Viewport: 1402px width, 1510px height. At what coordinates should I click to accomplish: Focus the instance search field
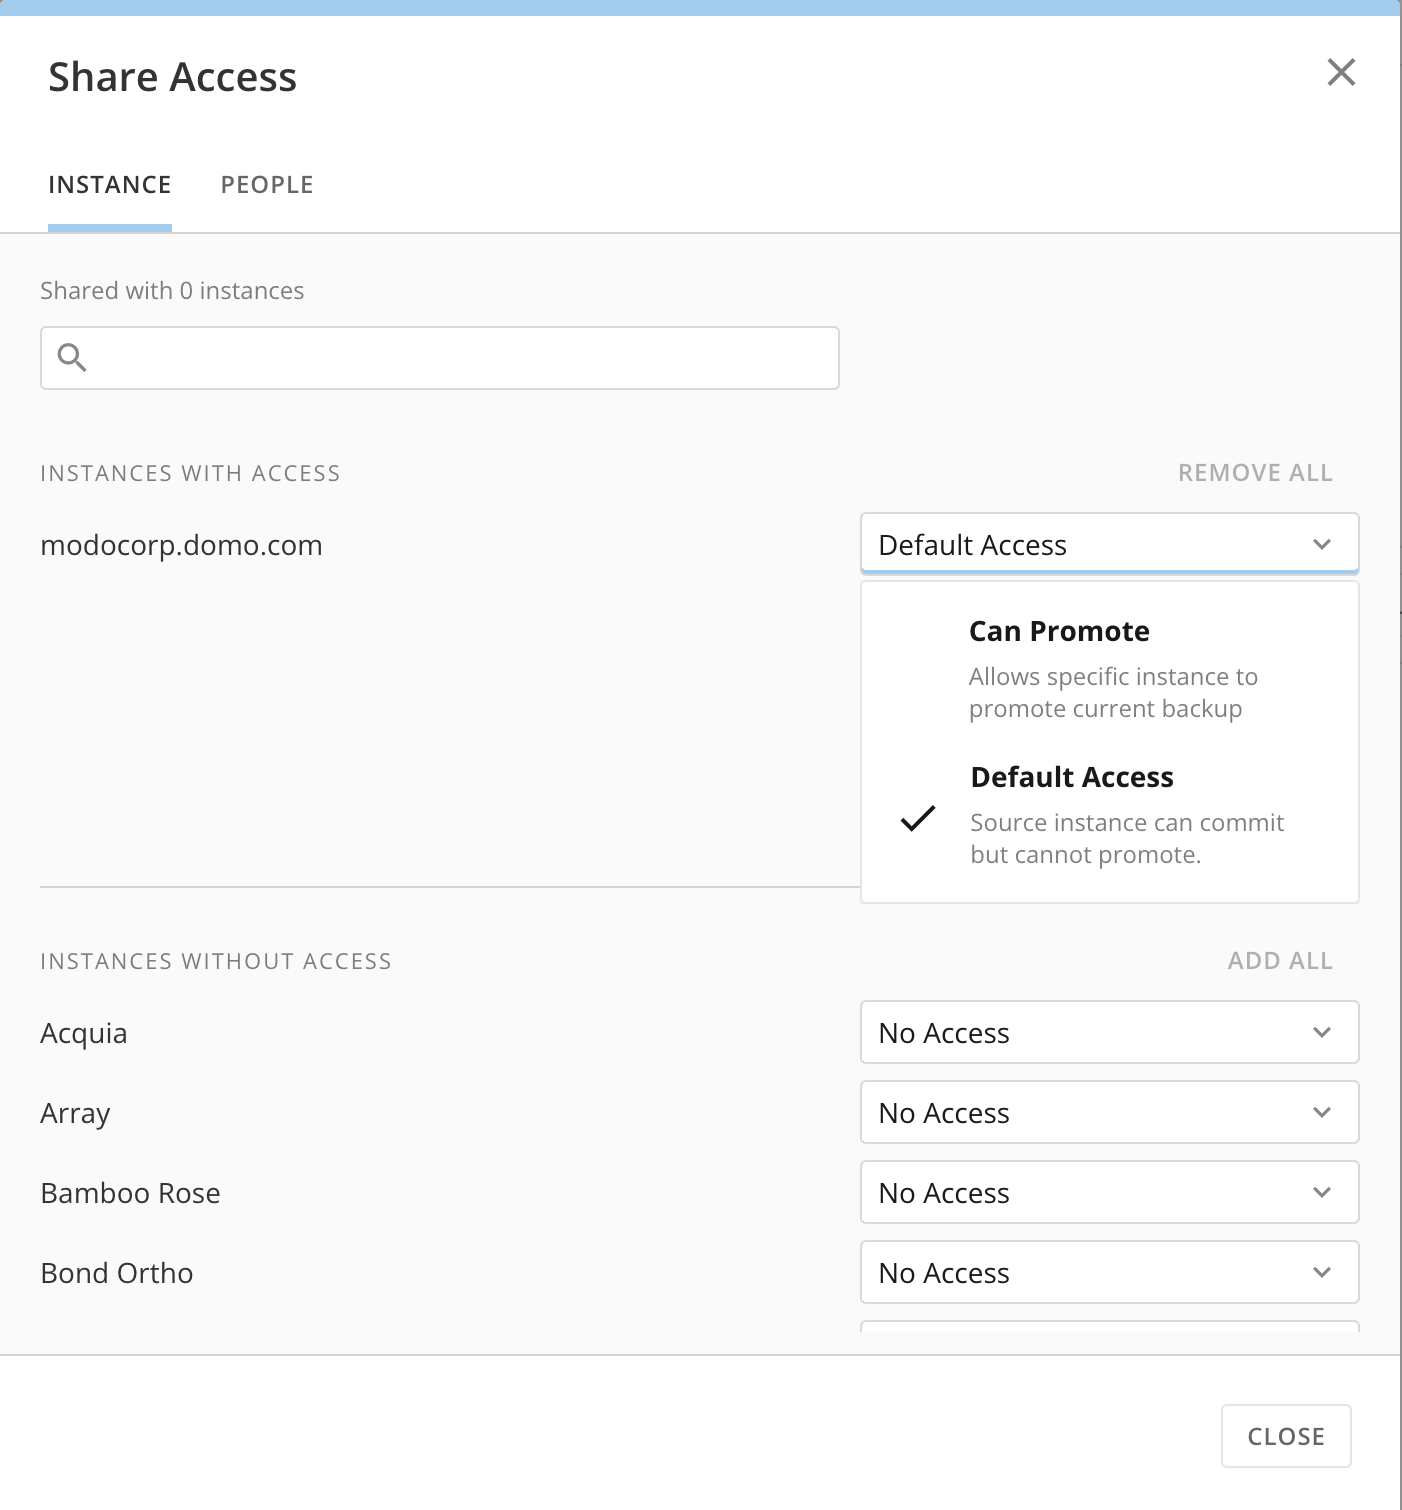pos(460,358)
